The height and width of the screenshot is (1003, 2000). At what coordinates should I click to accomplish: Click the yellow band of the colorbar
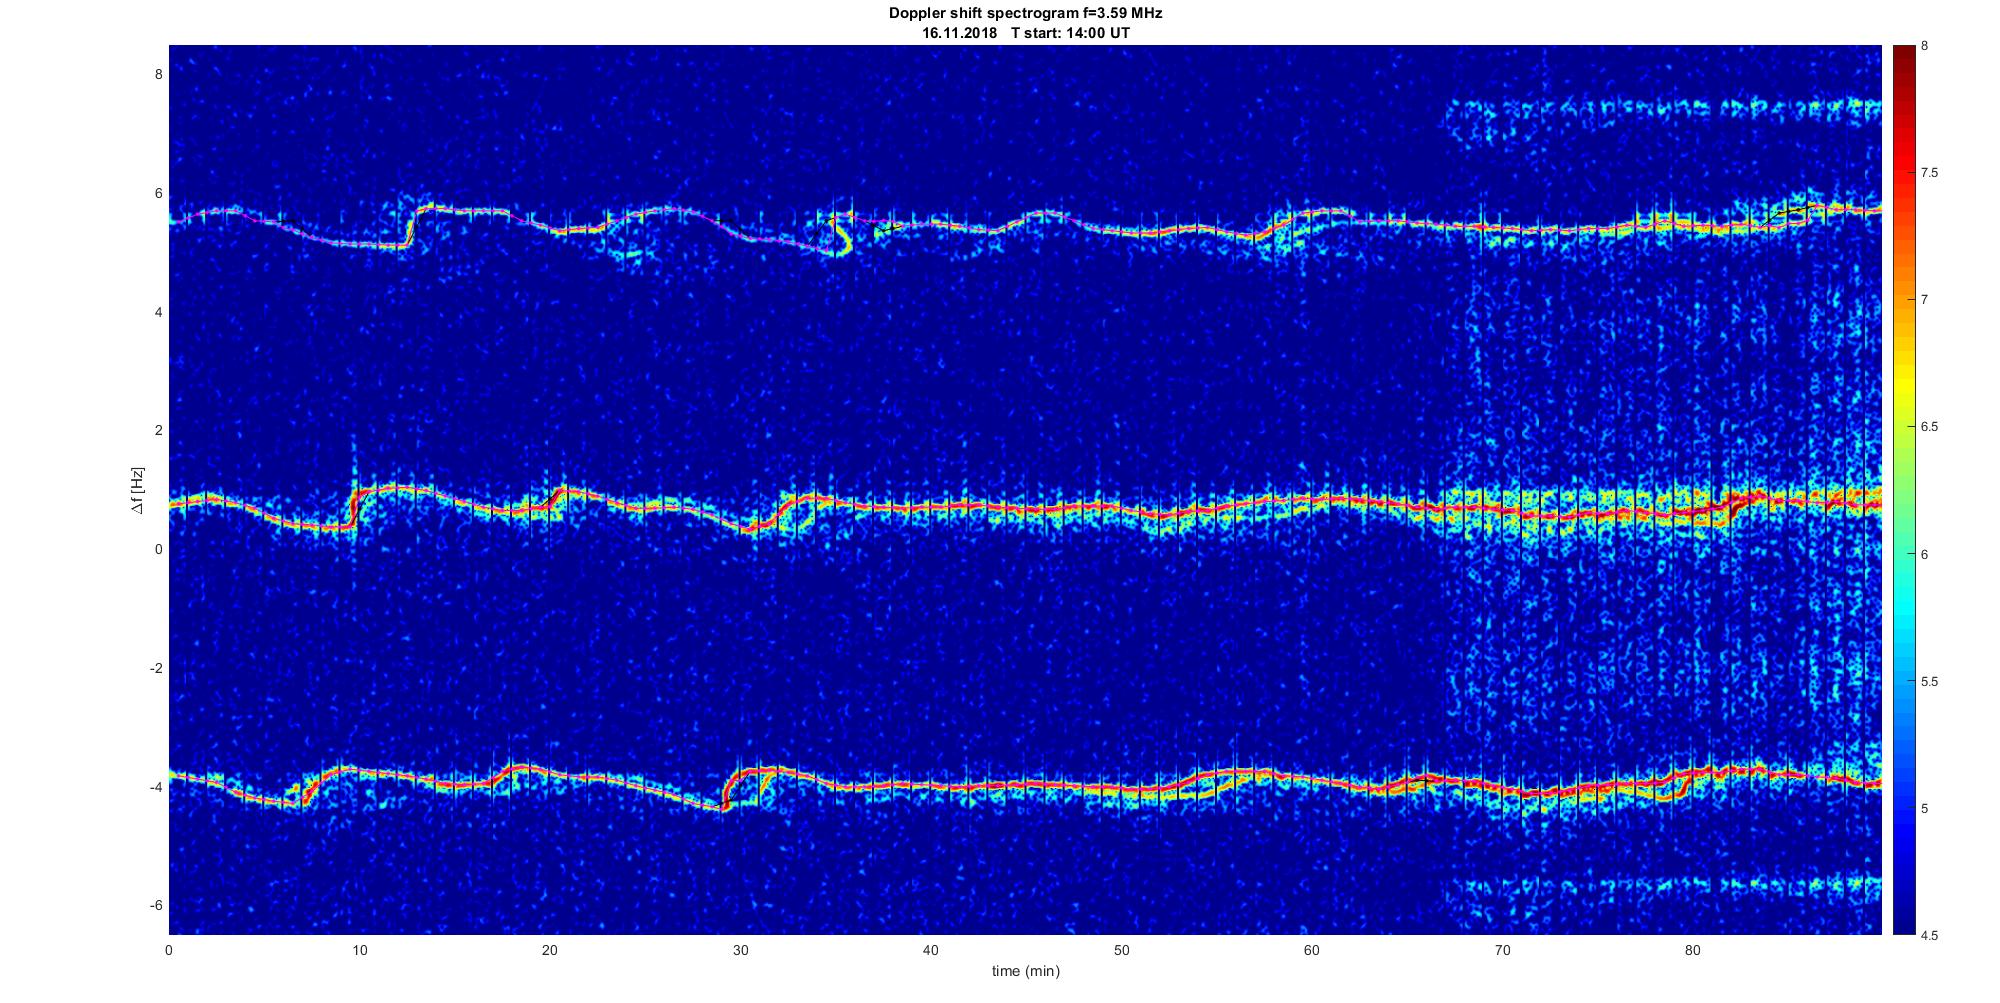tap(1903, 385)
